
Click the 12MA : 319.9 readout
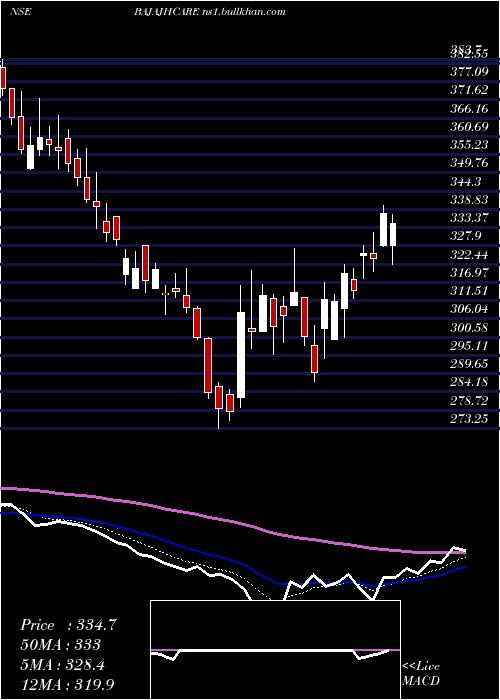pyautogui.click(x=67, y=685)
